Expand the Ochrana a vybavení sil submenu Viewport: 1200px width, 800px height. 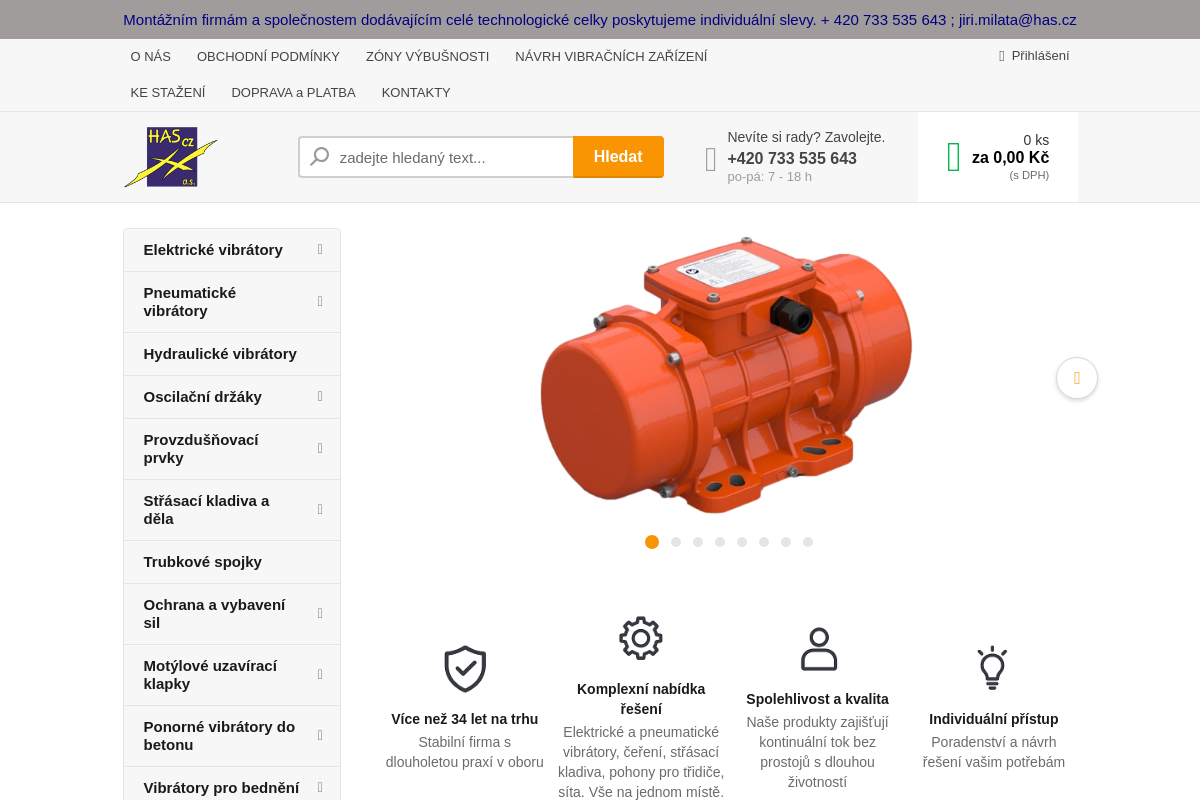point(320,614)
